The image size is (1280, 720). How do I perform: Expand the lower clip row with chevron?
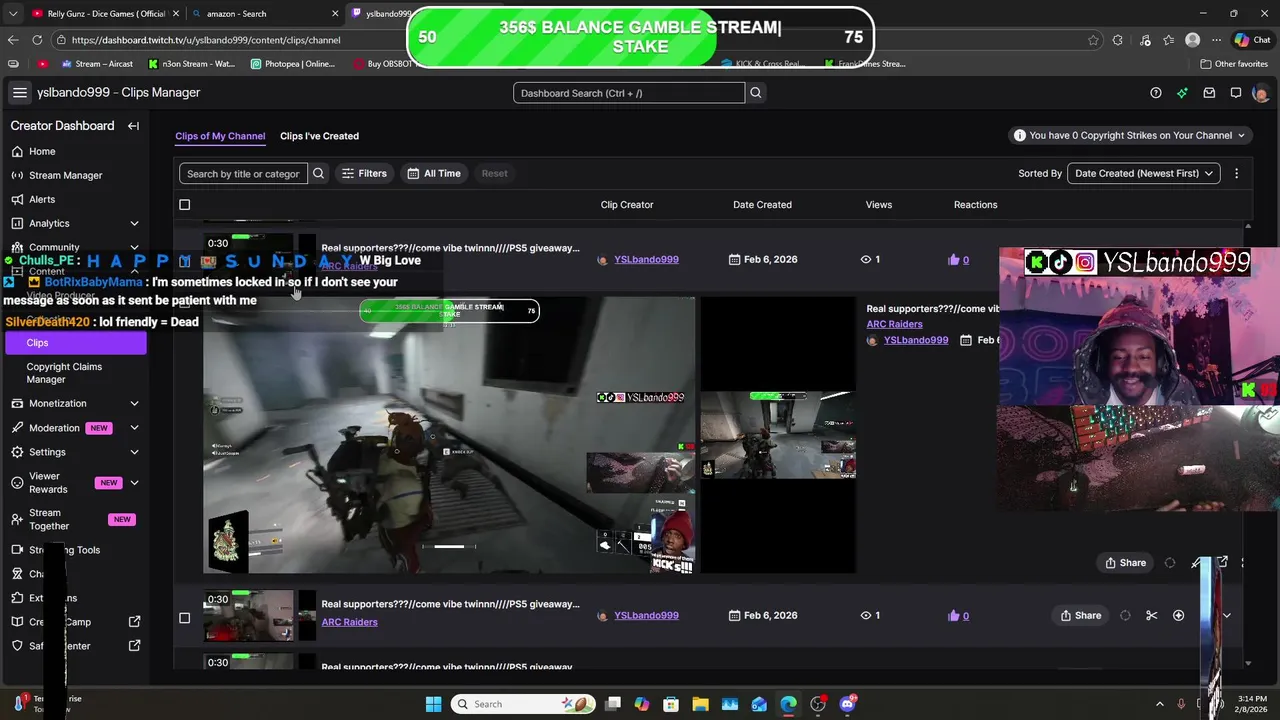1226,615
